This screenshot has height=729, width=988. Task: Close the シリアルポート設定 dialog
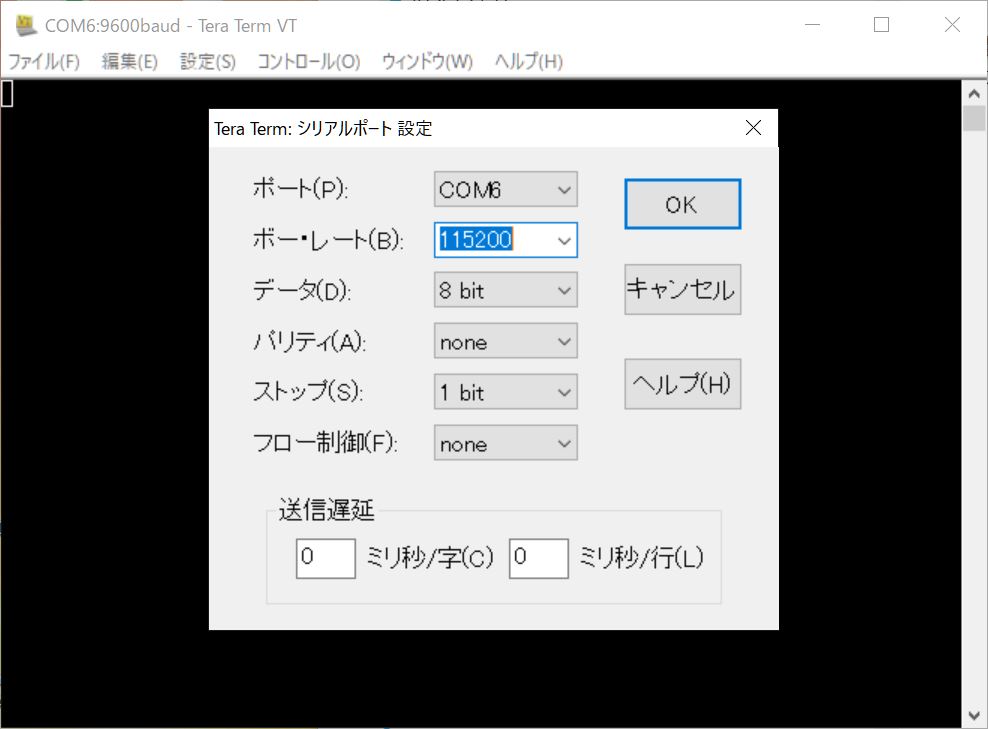point(753,128)
